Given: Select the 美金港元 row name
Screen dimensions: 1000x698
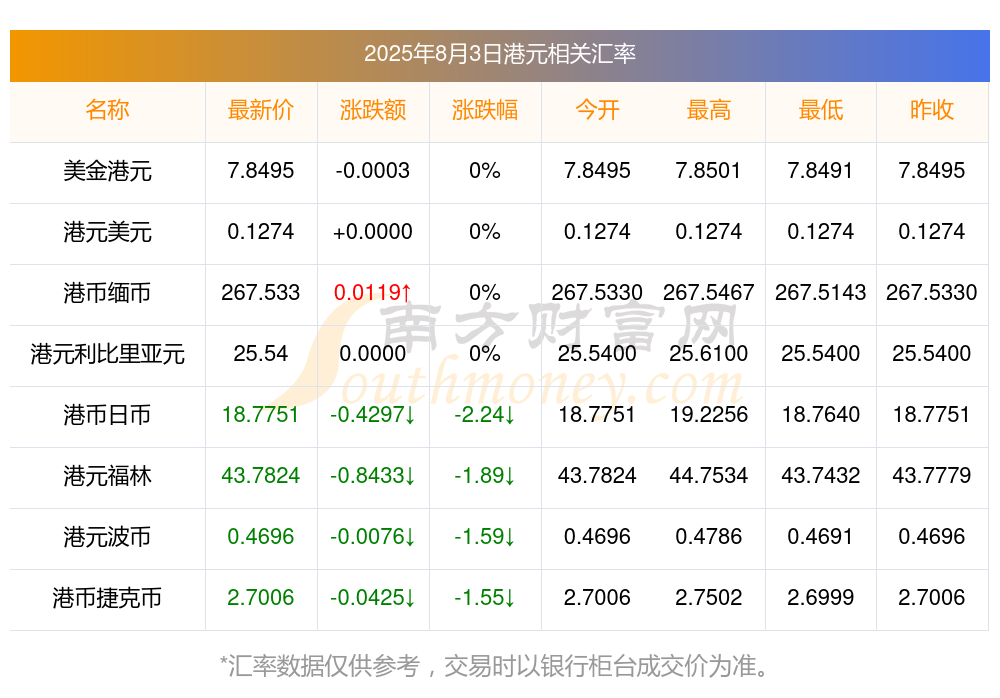Looking at the screenshot, I should point(107,171).
